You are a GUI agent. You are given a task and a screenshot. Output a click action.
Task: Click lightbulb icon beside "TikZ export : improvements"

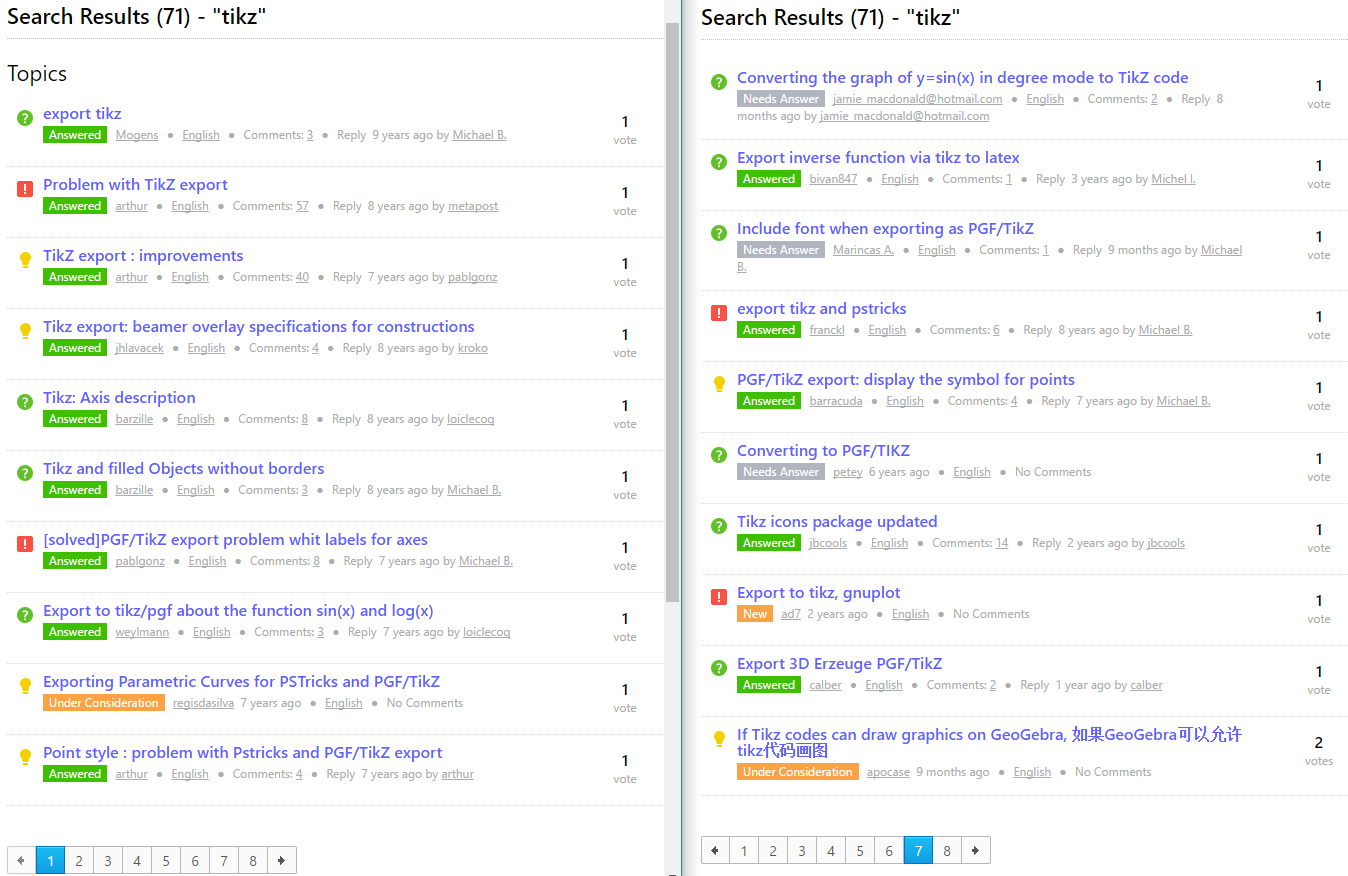tap(25, 260)
